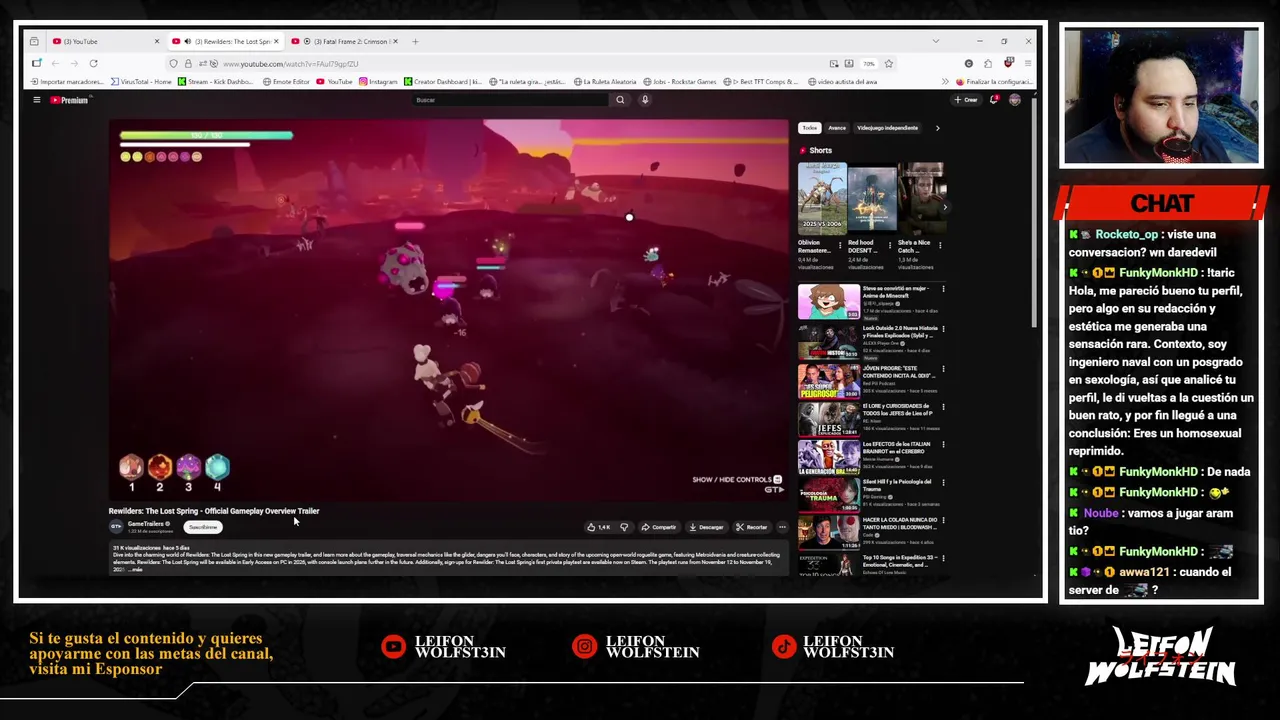Open the tab overview icon in tab strip
The width and height of the screenshot is (1280, 720).
34,41
